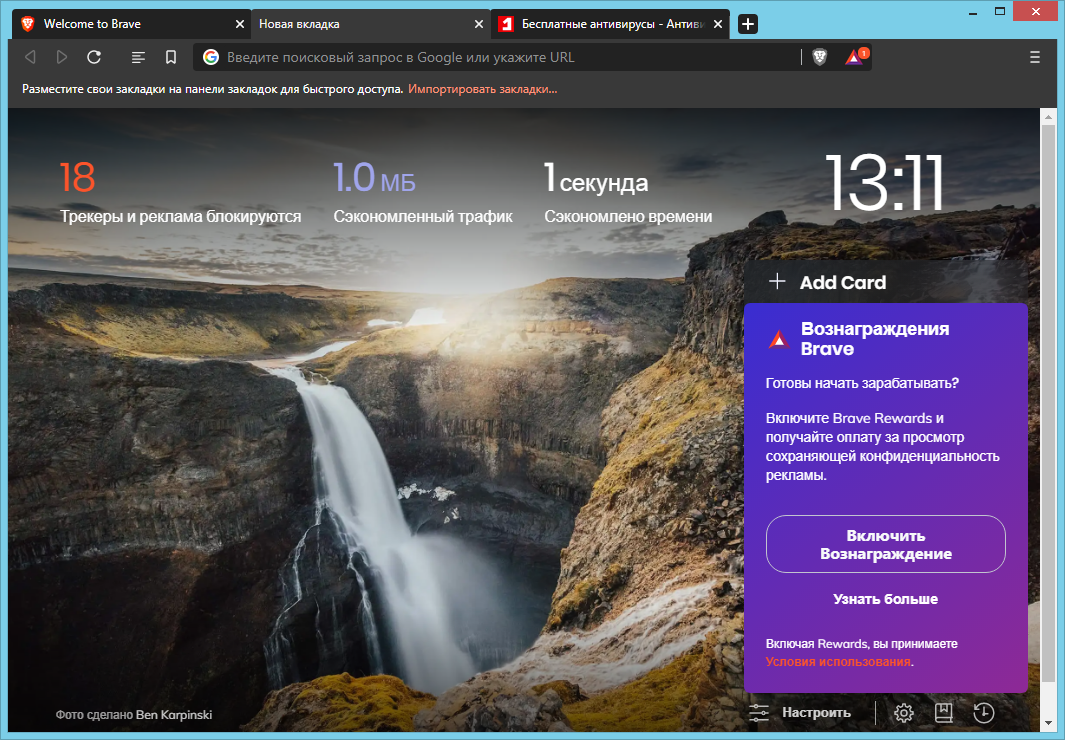
Task: Close the Новая вкладка tab
Action: click(479, 24)
